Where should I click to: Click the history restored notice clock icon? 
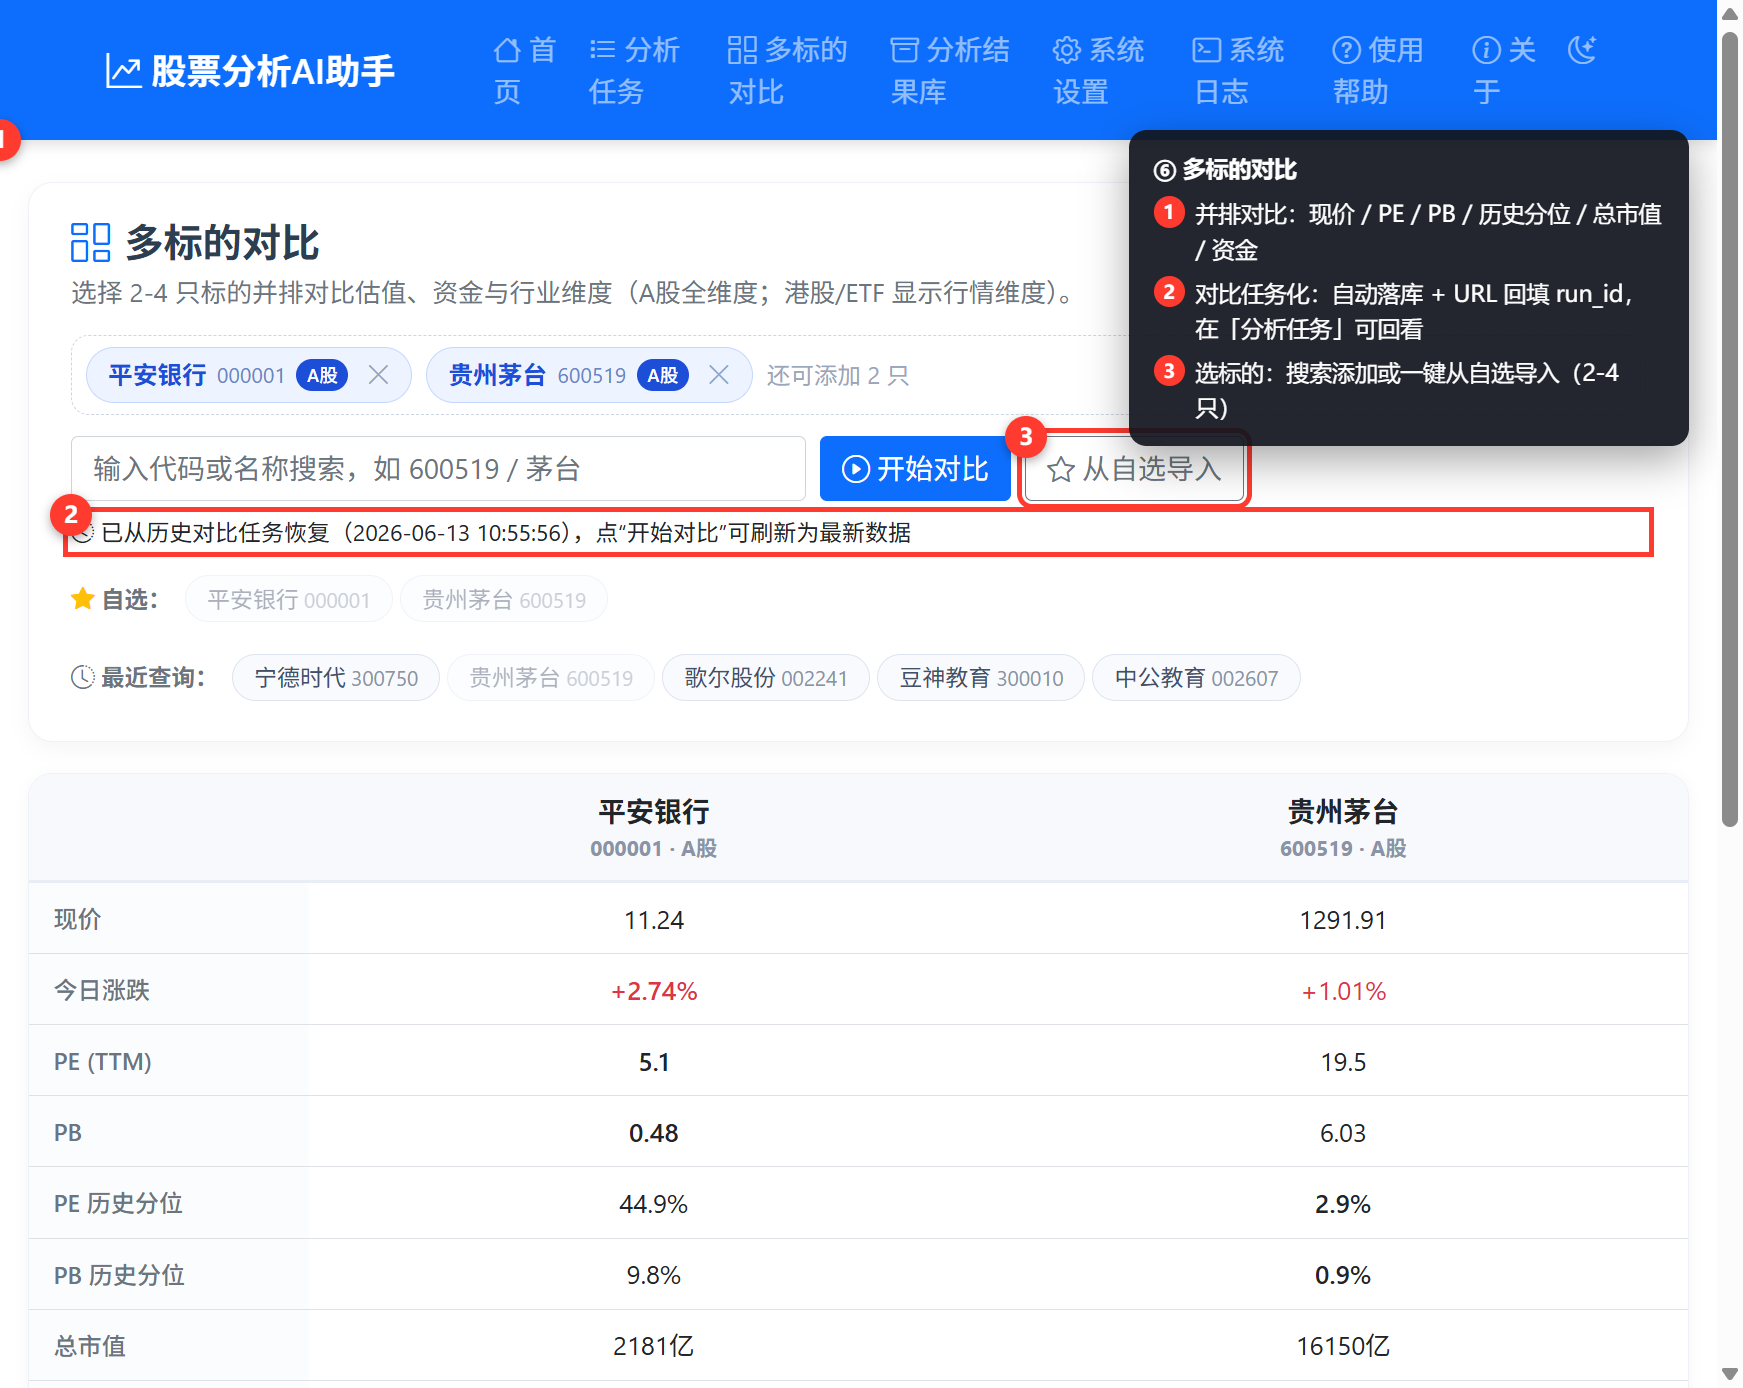pyautogui.click(x=83, y=532)
